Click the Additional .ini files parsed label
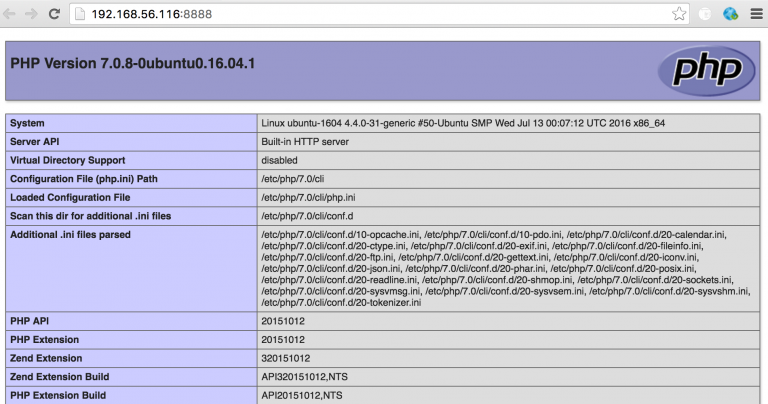This screenshot has height=404, width=768. coord(70,235)
